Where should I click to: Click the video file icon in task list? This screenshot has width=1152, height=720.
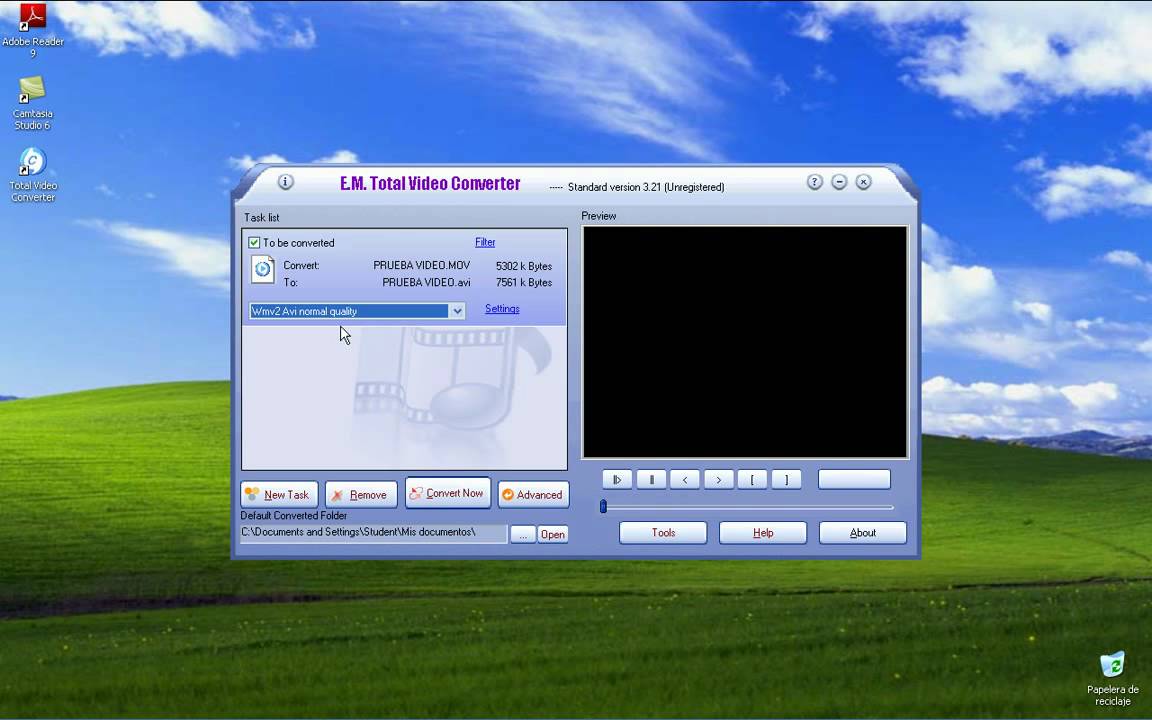(x=262, y=270)
